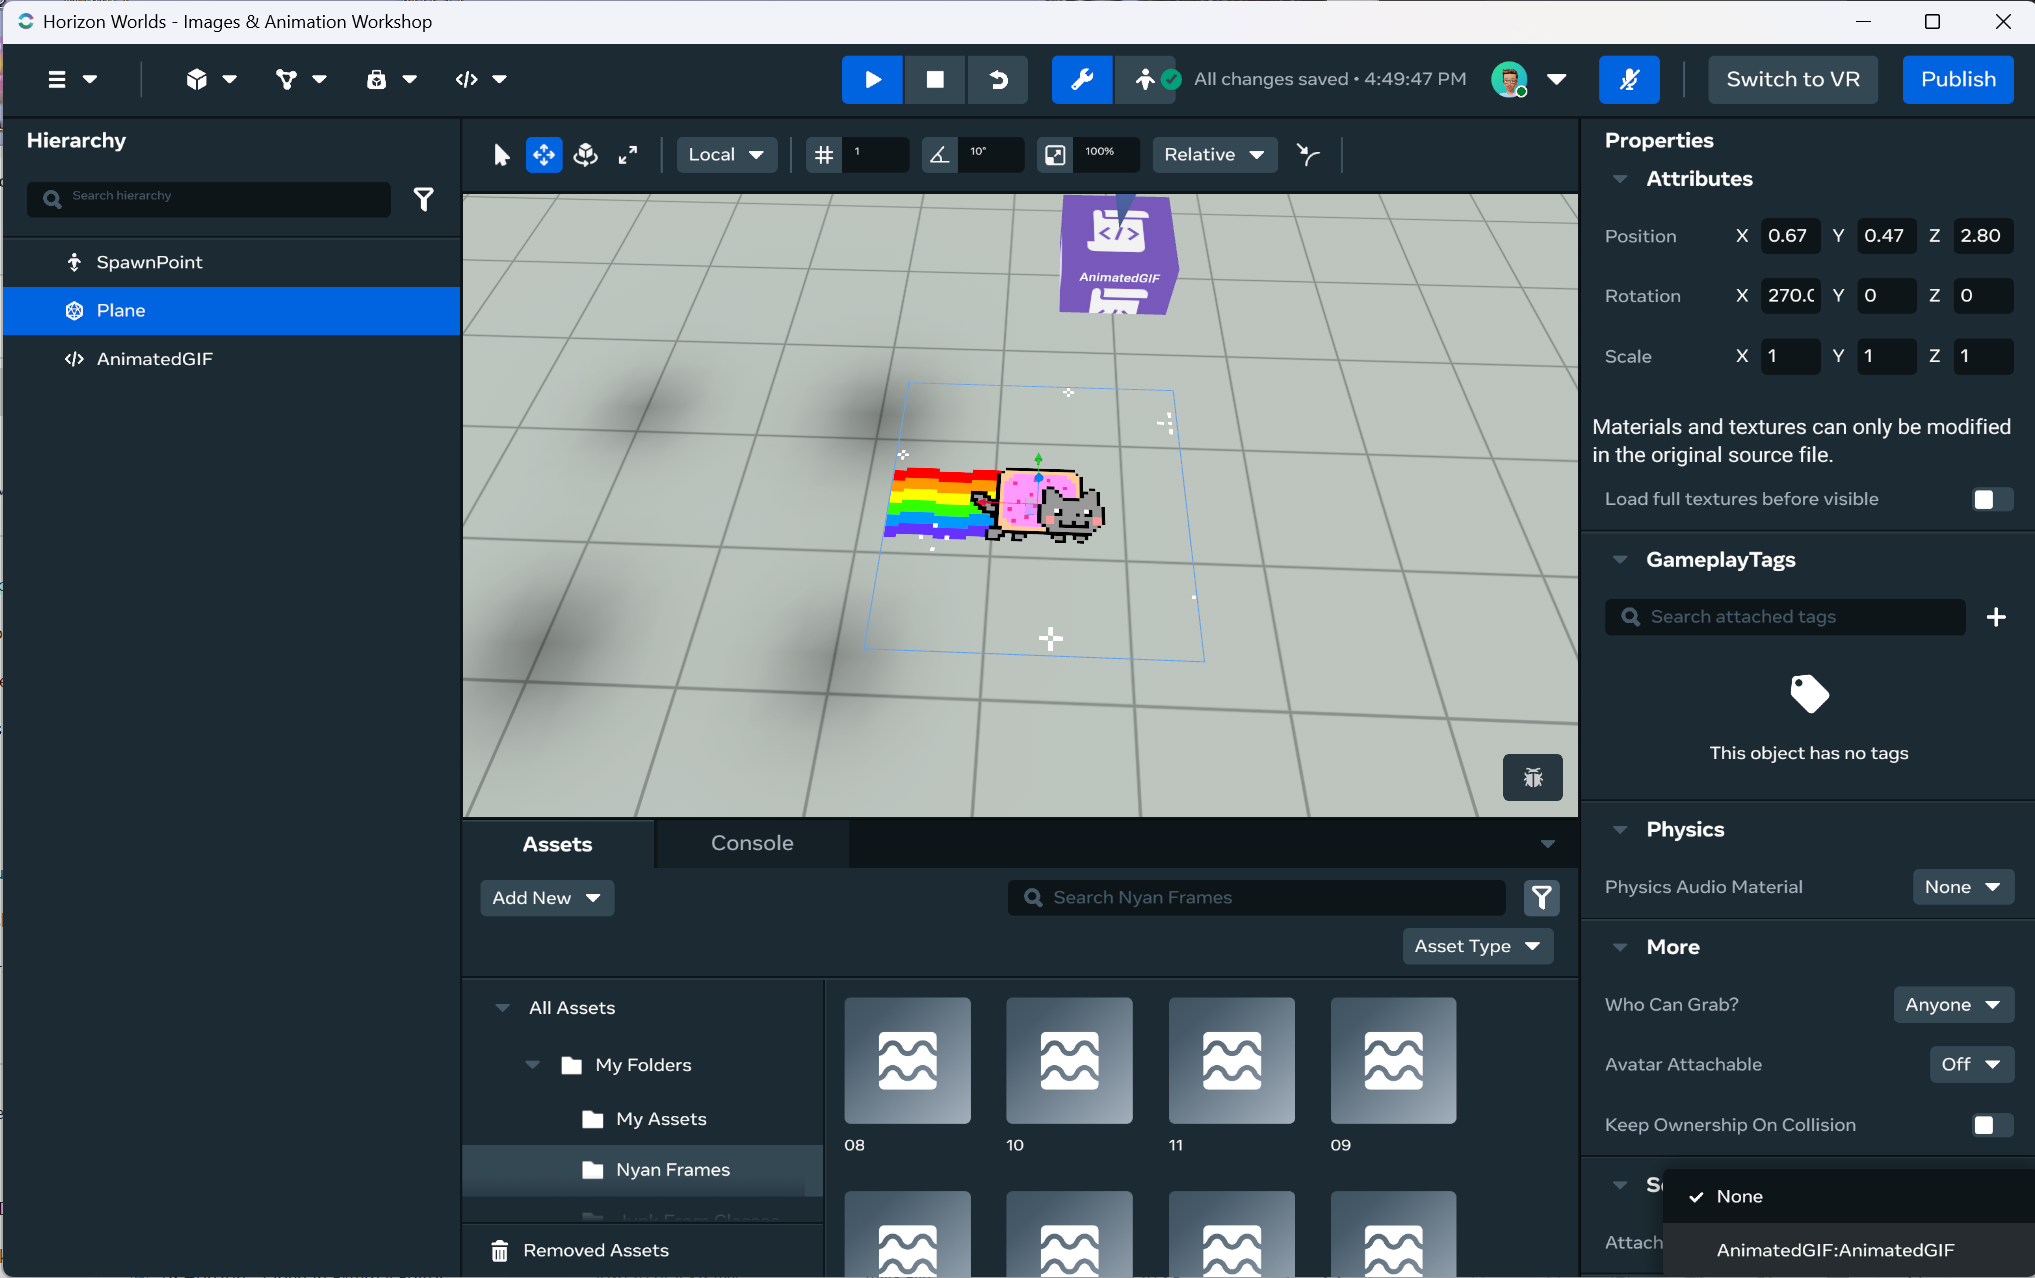Image resolution: width=2035 pixels, height=1278 pixels.
Task: Select SpawnPoint in the hierarchy
Action: click(x=231, y=262)
